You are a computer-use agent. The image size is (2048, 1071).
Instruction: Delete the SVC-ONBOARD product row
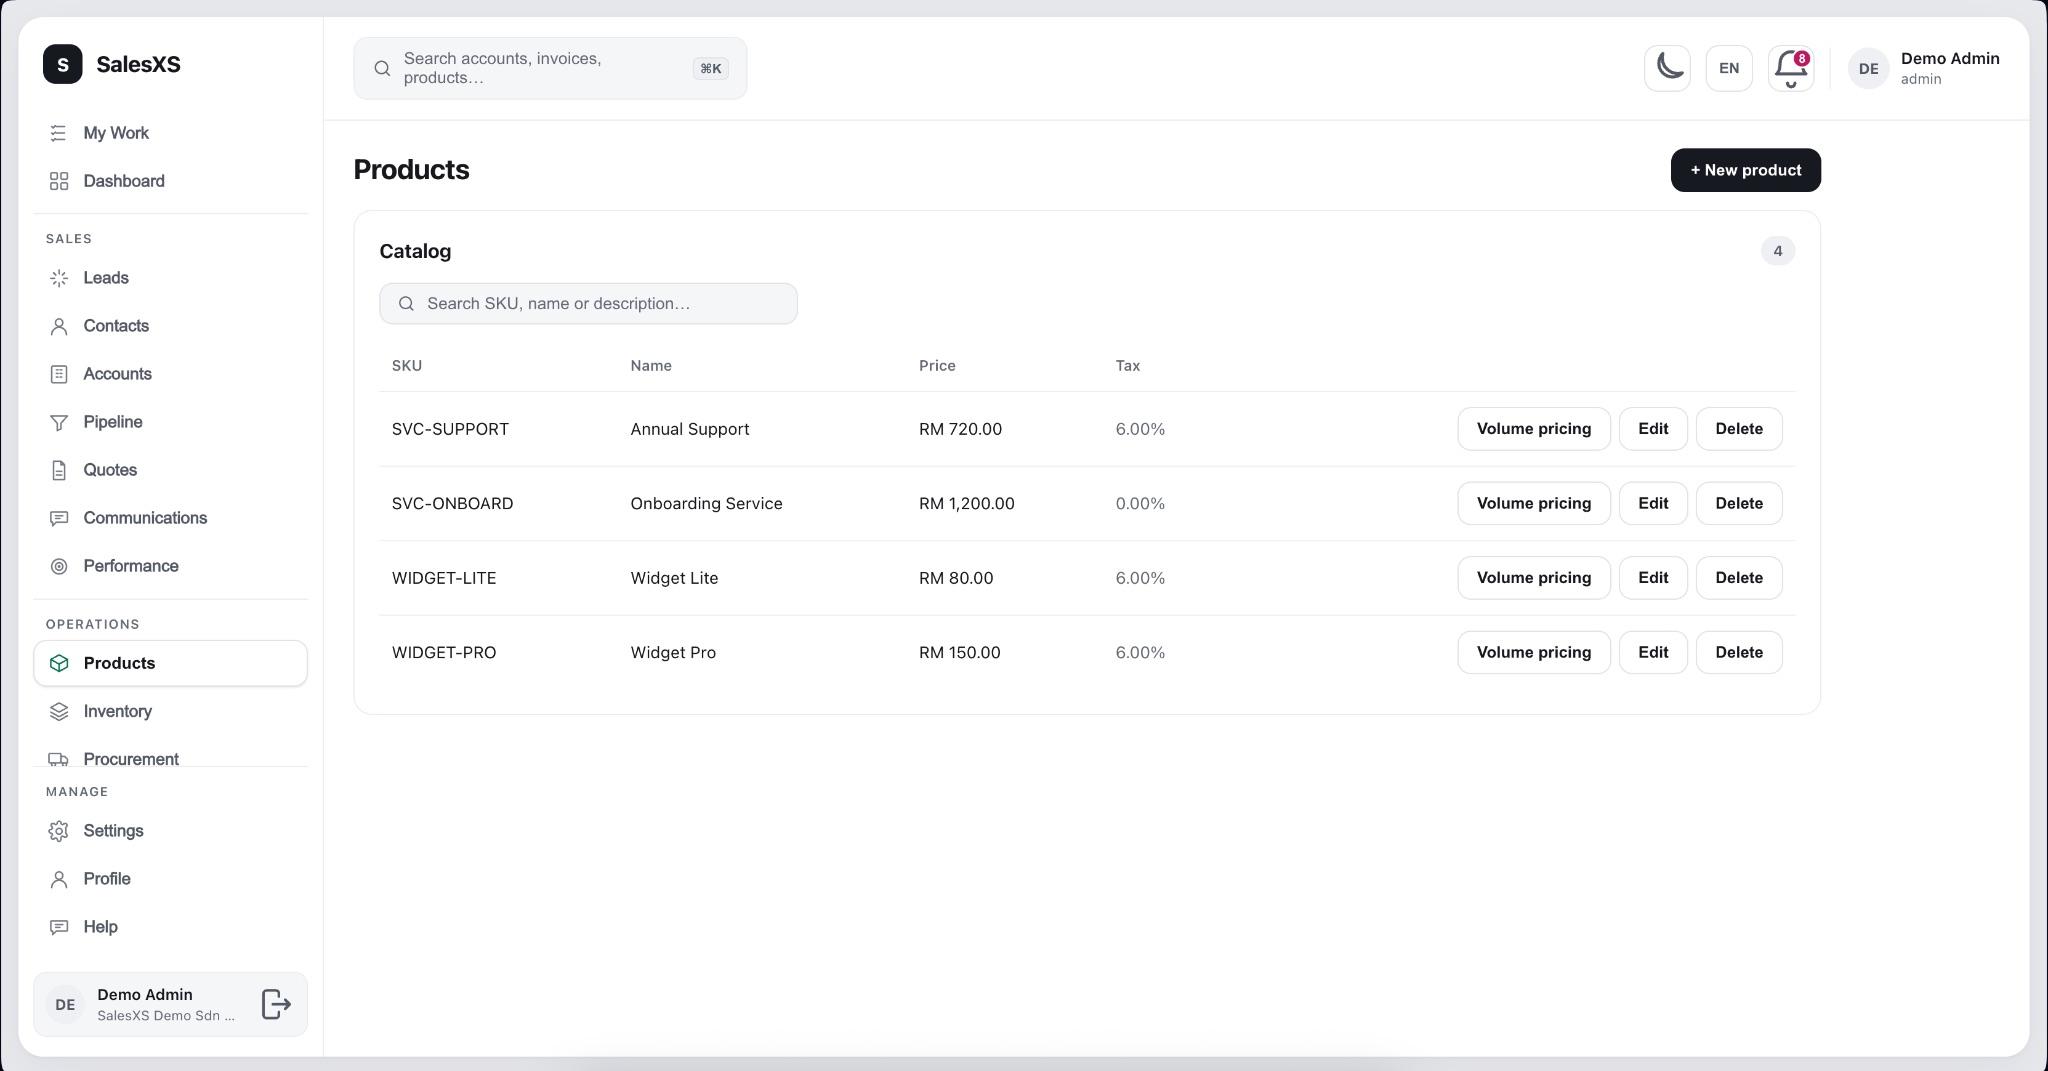click(1739, 503)
